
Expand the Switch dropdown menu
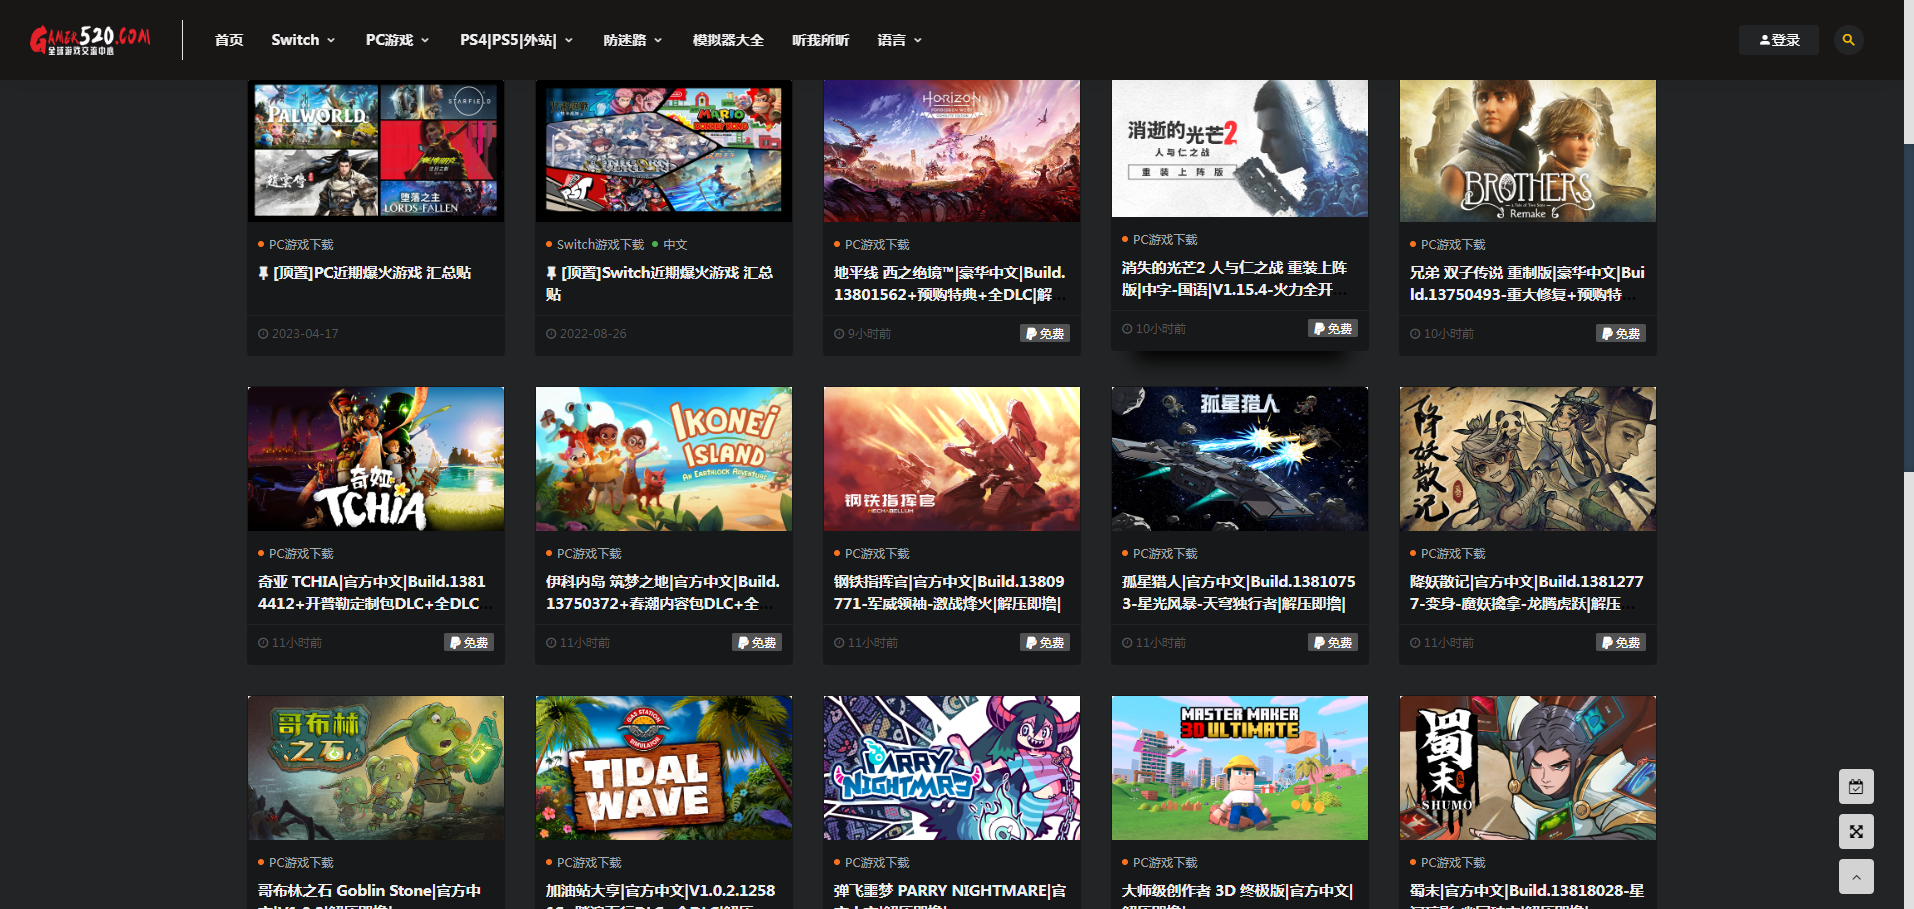(303, 40)
